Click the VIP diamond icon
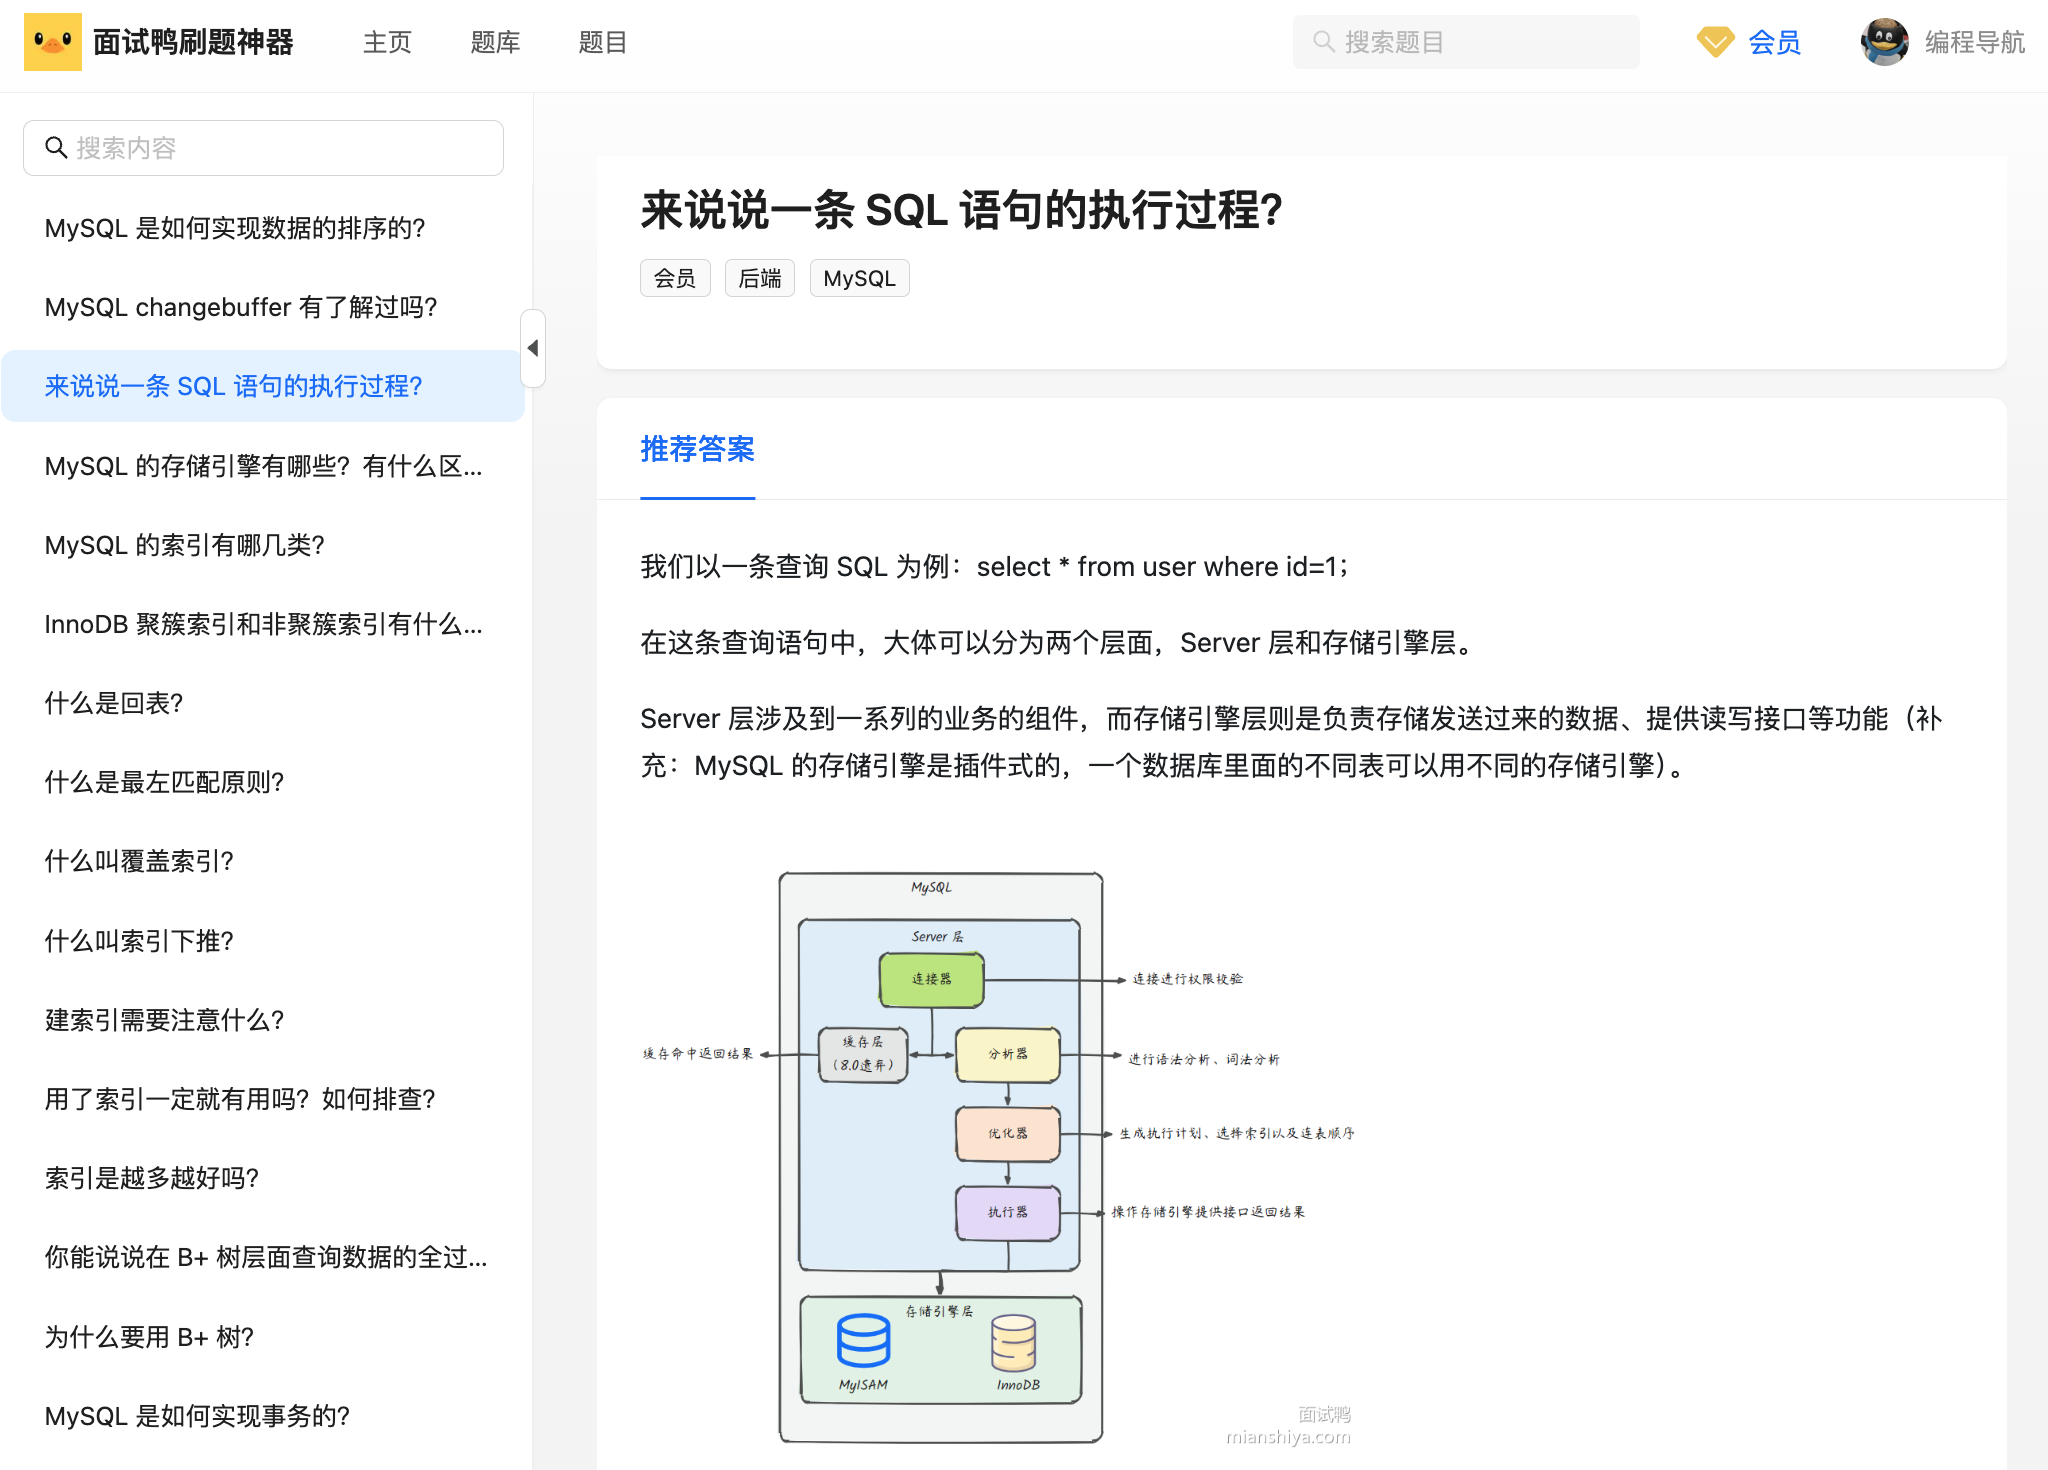 pyautogui.click(x=1715, y=42)
